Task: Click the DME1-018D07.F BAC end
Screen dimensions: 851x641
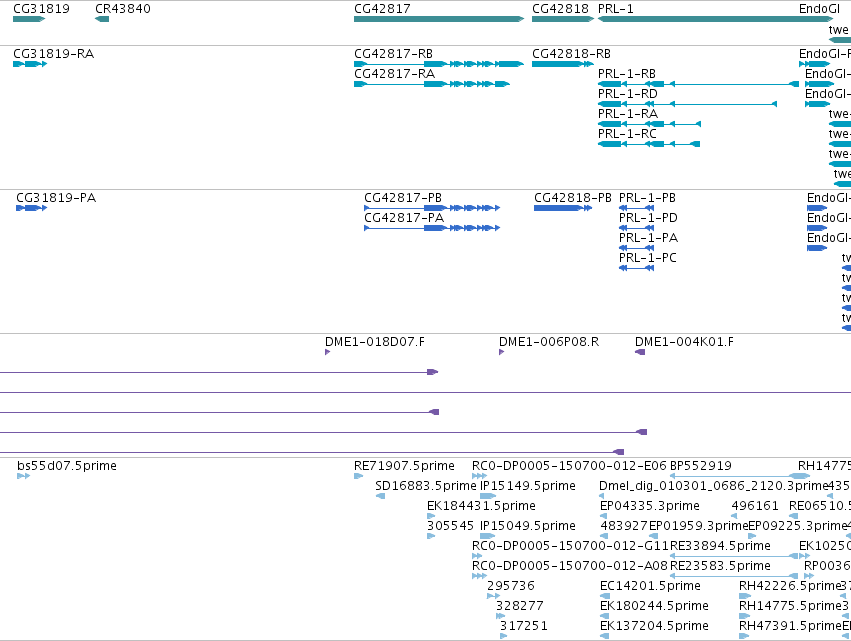Action: coord(327,352)
